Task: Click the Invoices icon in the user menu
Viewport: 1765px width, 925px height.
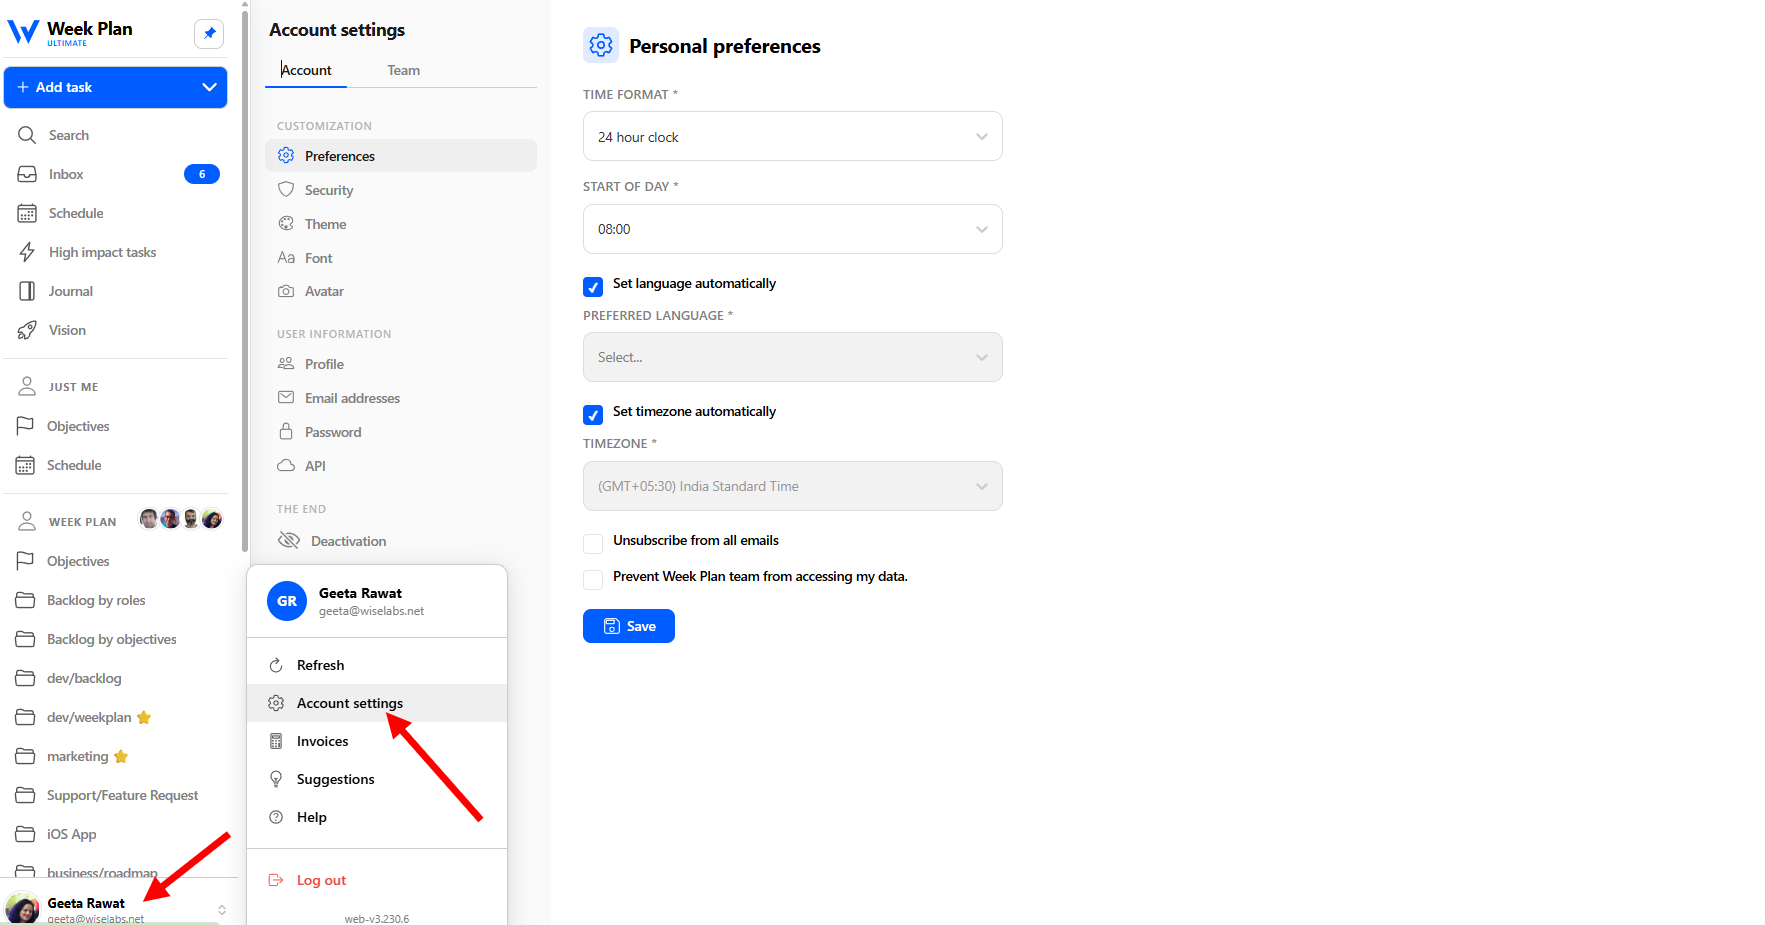Action: [x=276, y=741]
